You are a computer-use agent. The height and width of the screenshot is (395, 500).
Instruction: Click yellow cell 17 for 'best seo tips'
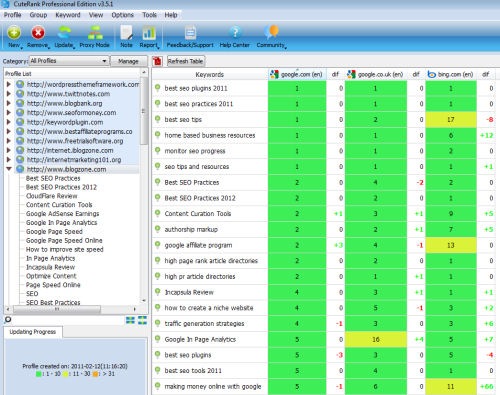451,119
